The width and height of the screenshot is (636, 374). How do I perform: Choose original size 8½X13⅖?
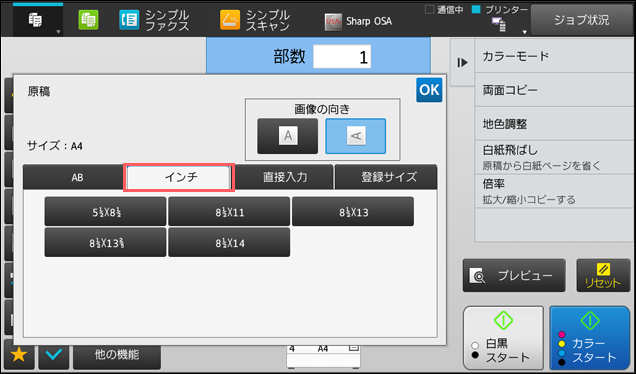click(105, 242)
